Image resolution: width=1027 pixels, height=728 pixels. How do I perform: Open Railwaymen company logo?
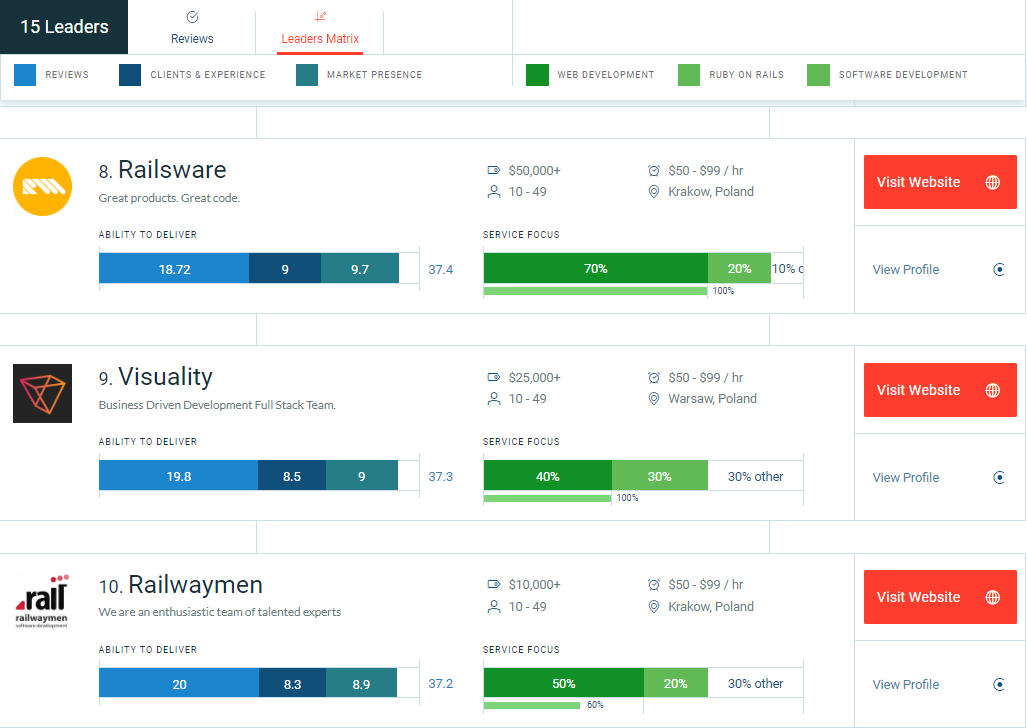pyautogui.click(x=43, y=601)
